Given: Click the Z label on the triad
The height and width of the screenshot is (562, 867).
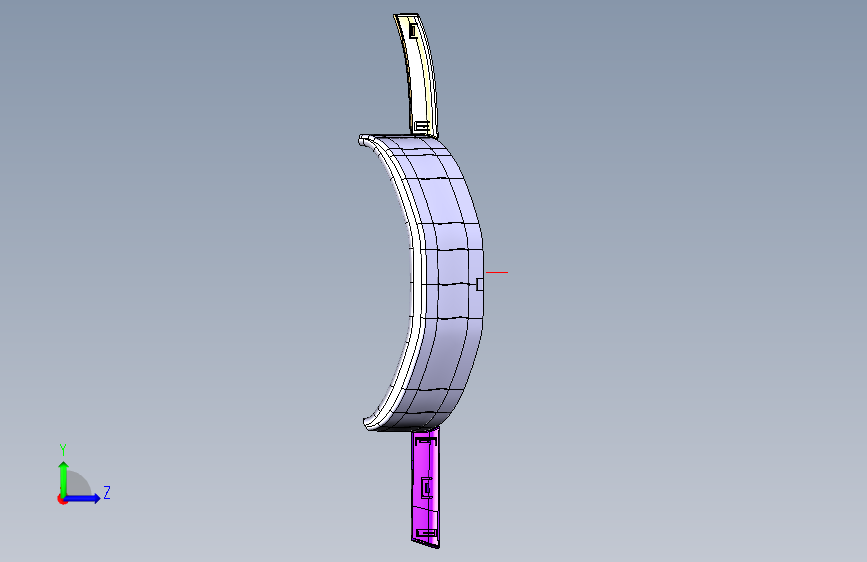Looking at the screenshot, I should 107,492.
